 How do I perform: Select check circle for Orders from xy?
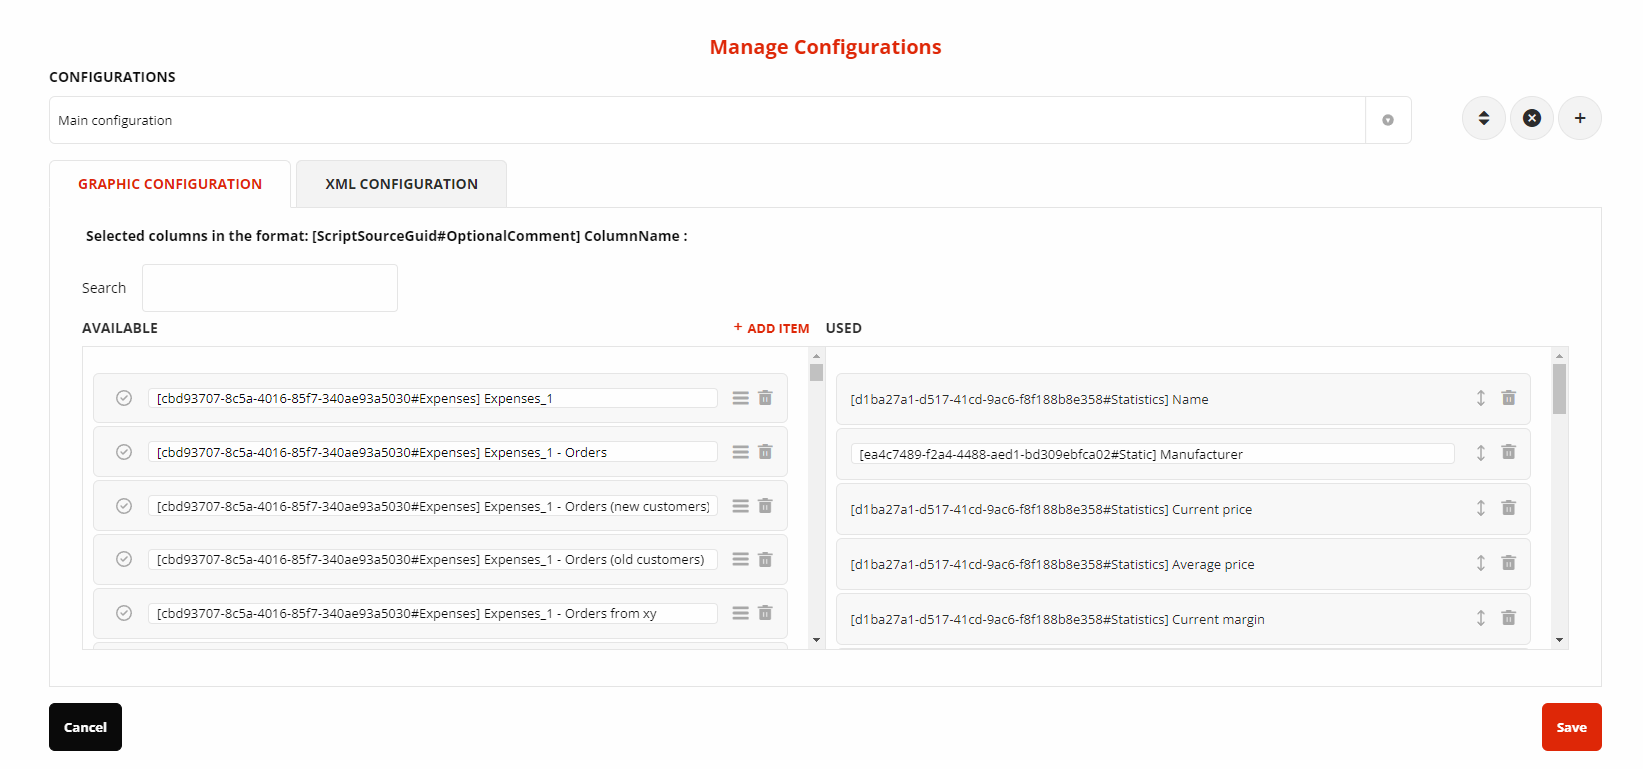(124, 613)
